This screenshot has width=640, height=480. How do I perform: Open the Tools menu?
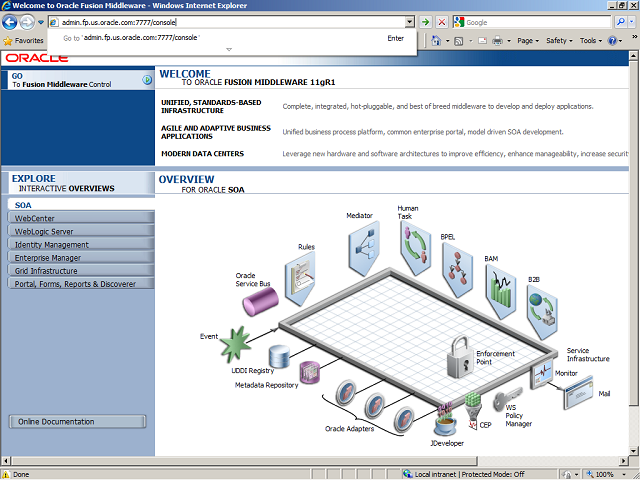tap(591, 41)
